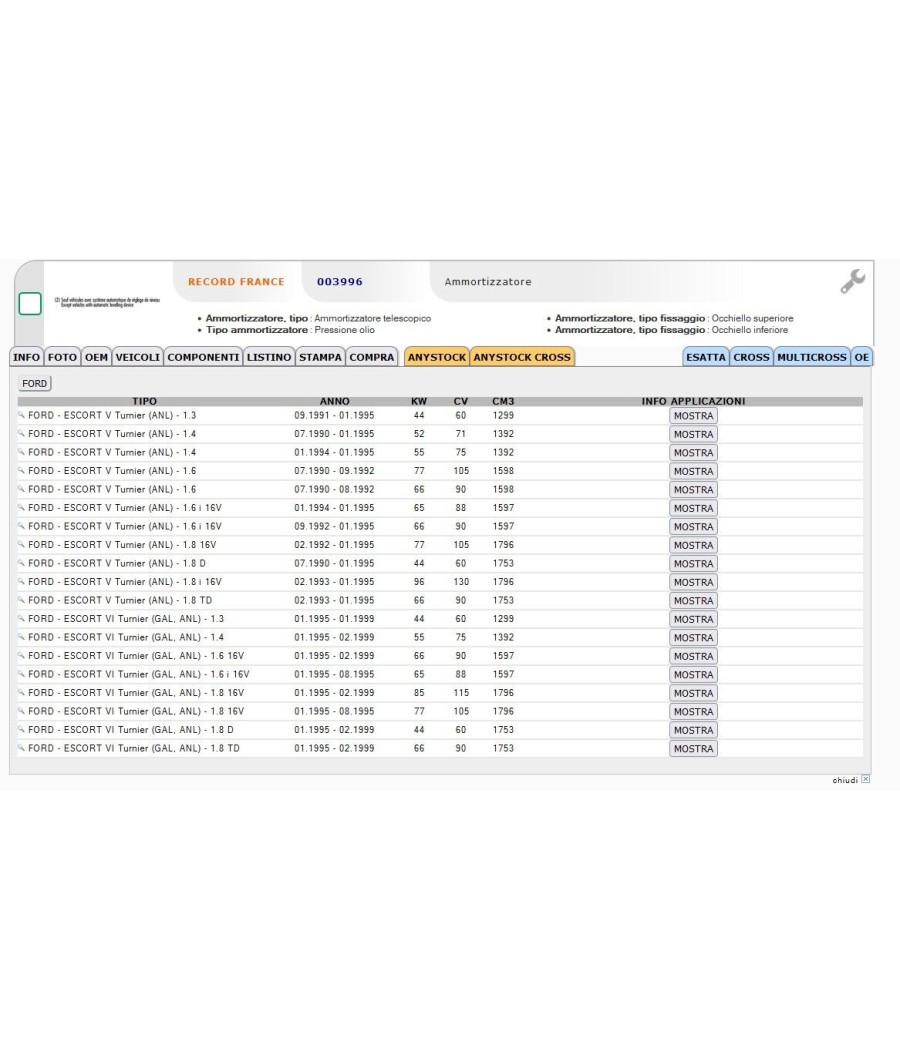The width and height of the screenshot is (900, 1050).
Task: Click magnifier icon for Escort VI 1.6 i 16V
Action: [x=21, y=674]
